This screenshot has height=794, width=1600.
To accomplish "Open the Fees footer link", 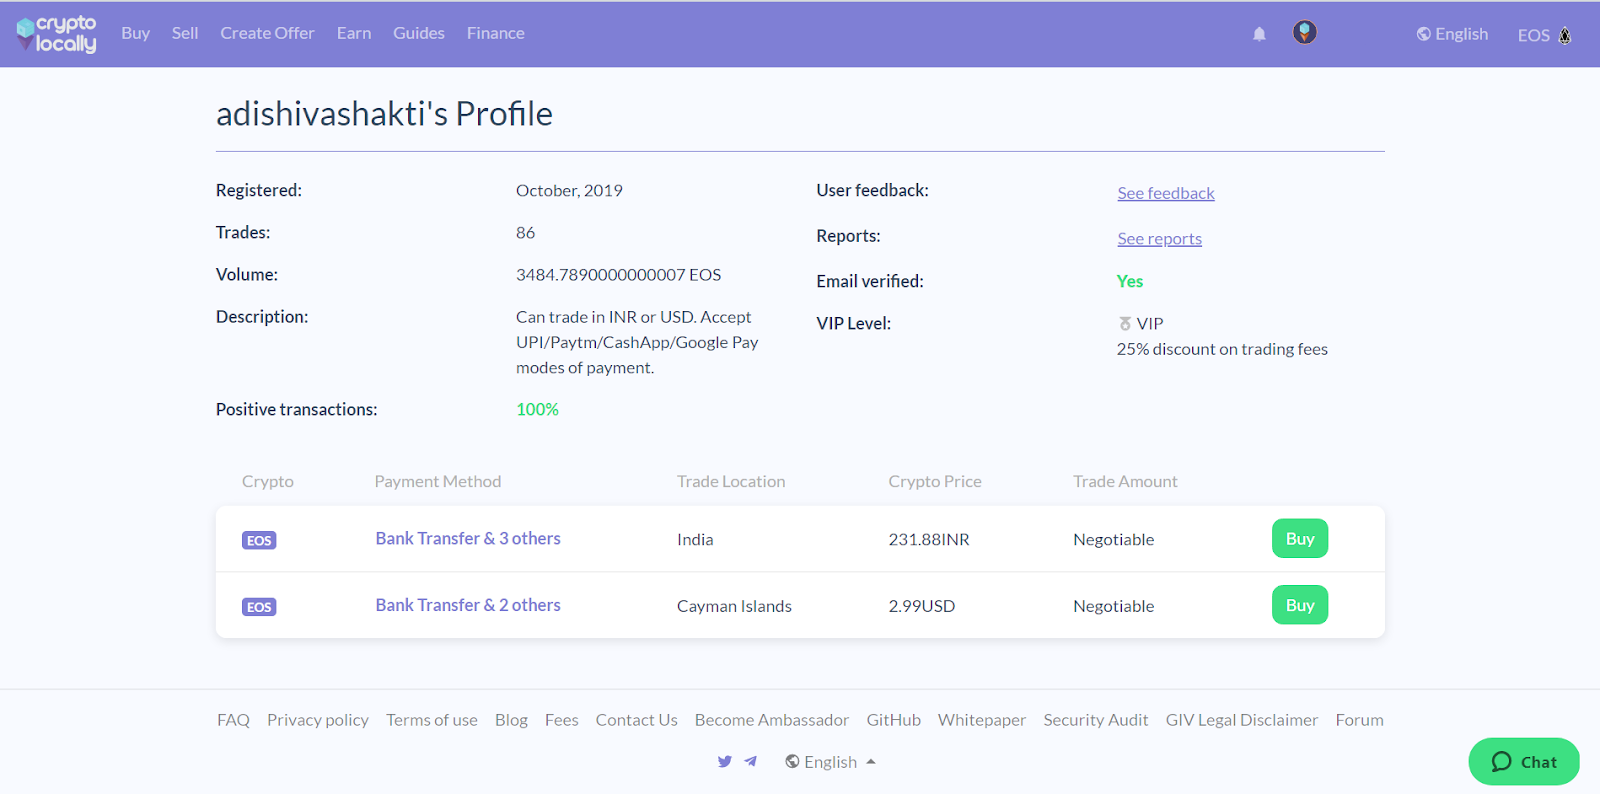I will [562, 720].
